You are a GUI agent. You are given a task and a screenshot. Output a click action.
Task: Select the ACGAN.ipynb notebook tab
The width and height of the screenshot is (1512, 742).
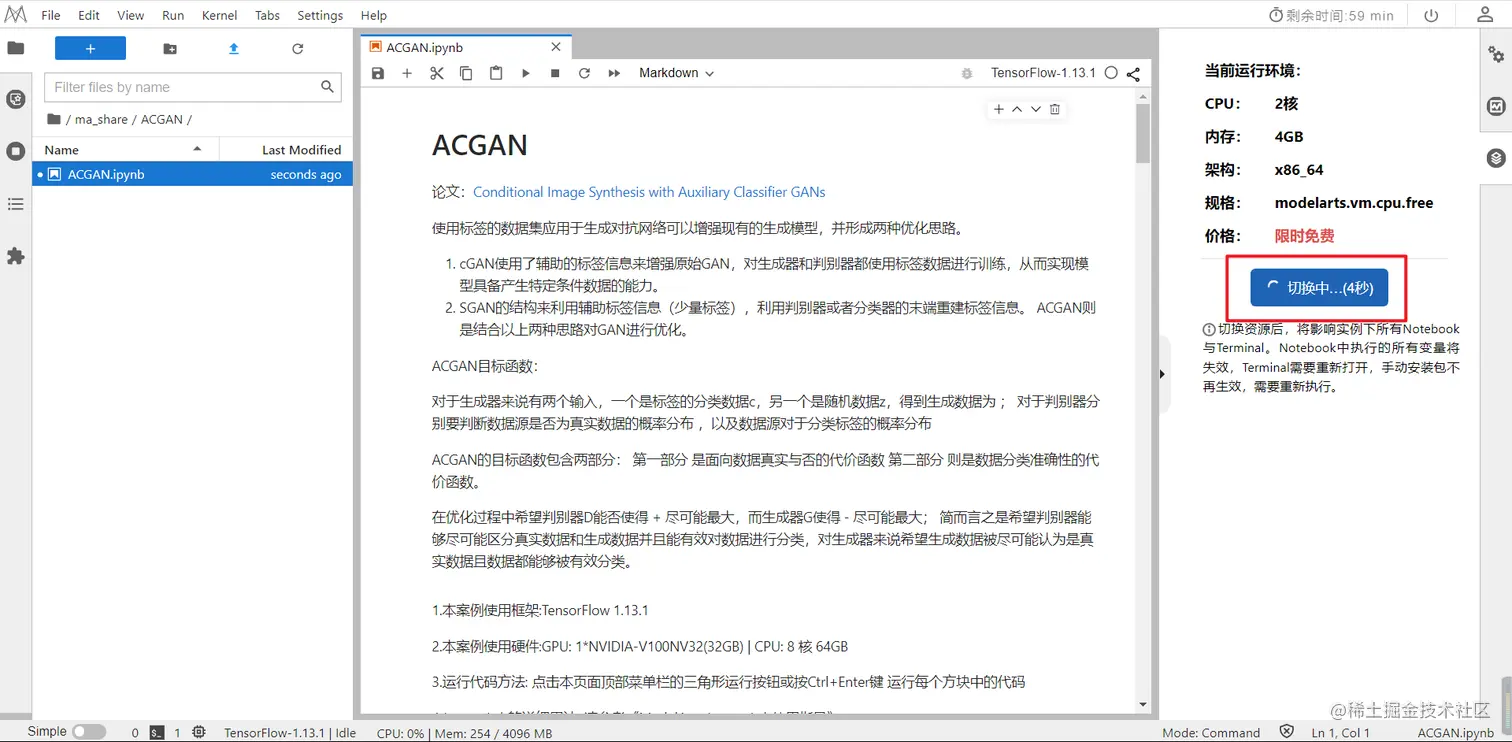point(466,47)
